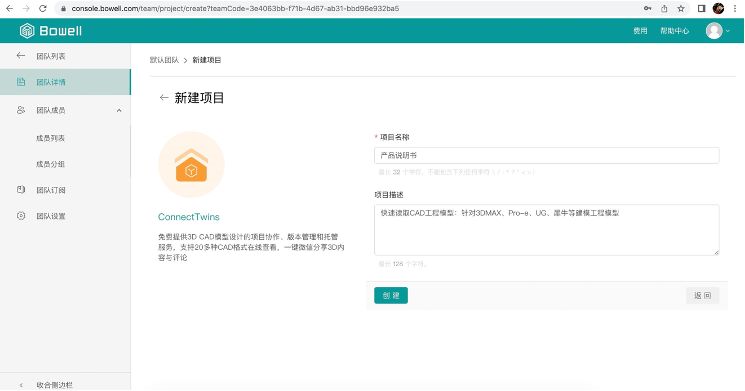Reload the page with browser refresh icon
Viewport: 745px width, 391px height.
43,9
